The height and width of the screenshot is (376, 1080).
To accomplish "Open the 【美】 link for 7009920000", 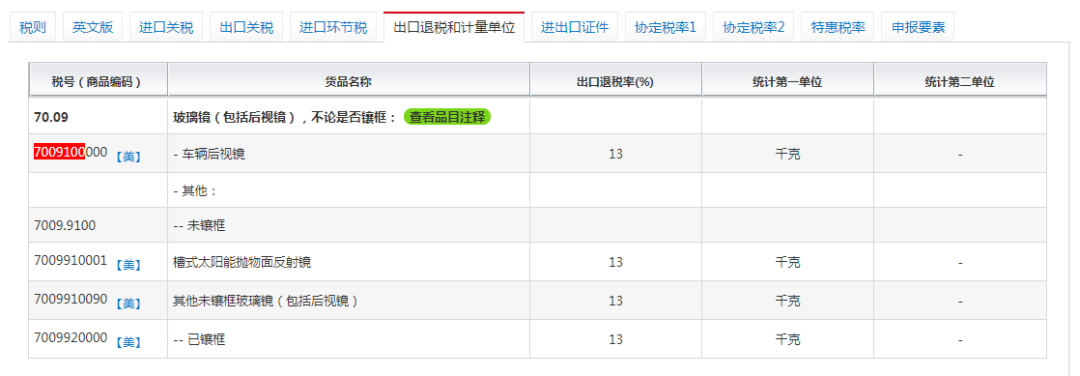I will click(128, 342).
